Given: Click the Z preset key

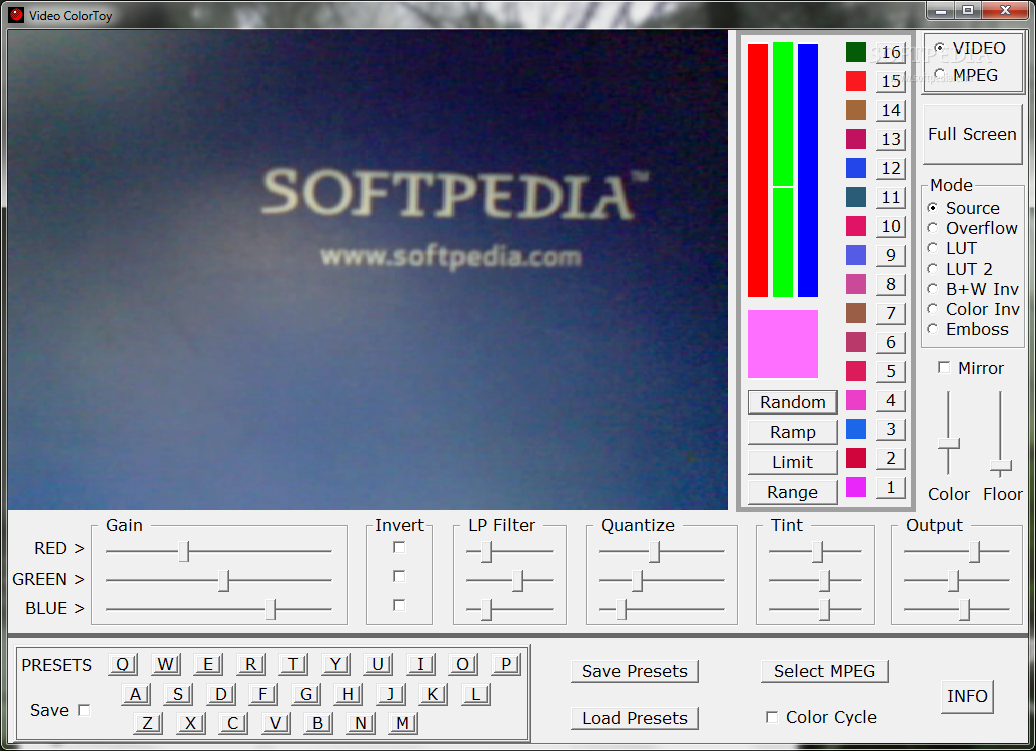Looking at the screenshot, I should pos(148,723).
